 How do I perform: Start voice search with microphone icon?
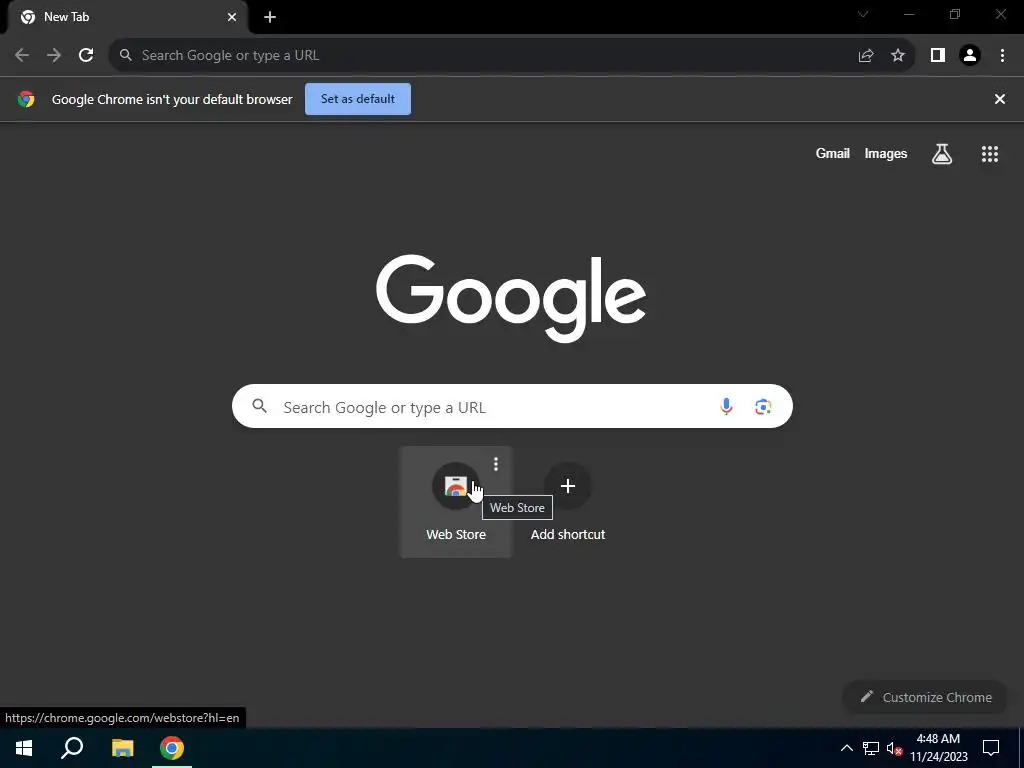pyautogui.click(x=726, y=407)
